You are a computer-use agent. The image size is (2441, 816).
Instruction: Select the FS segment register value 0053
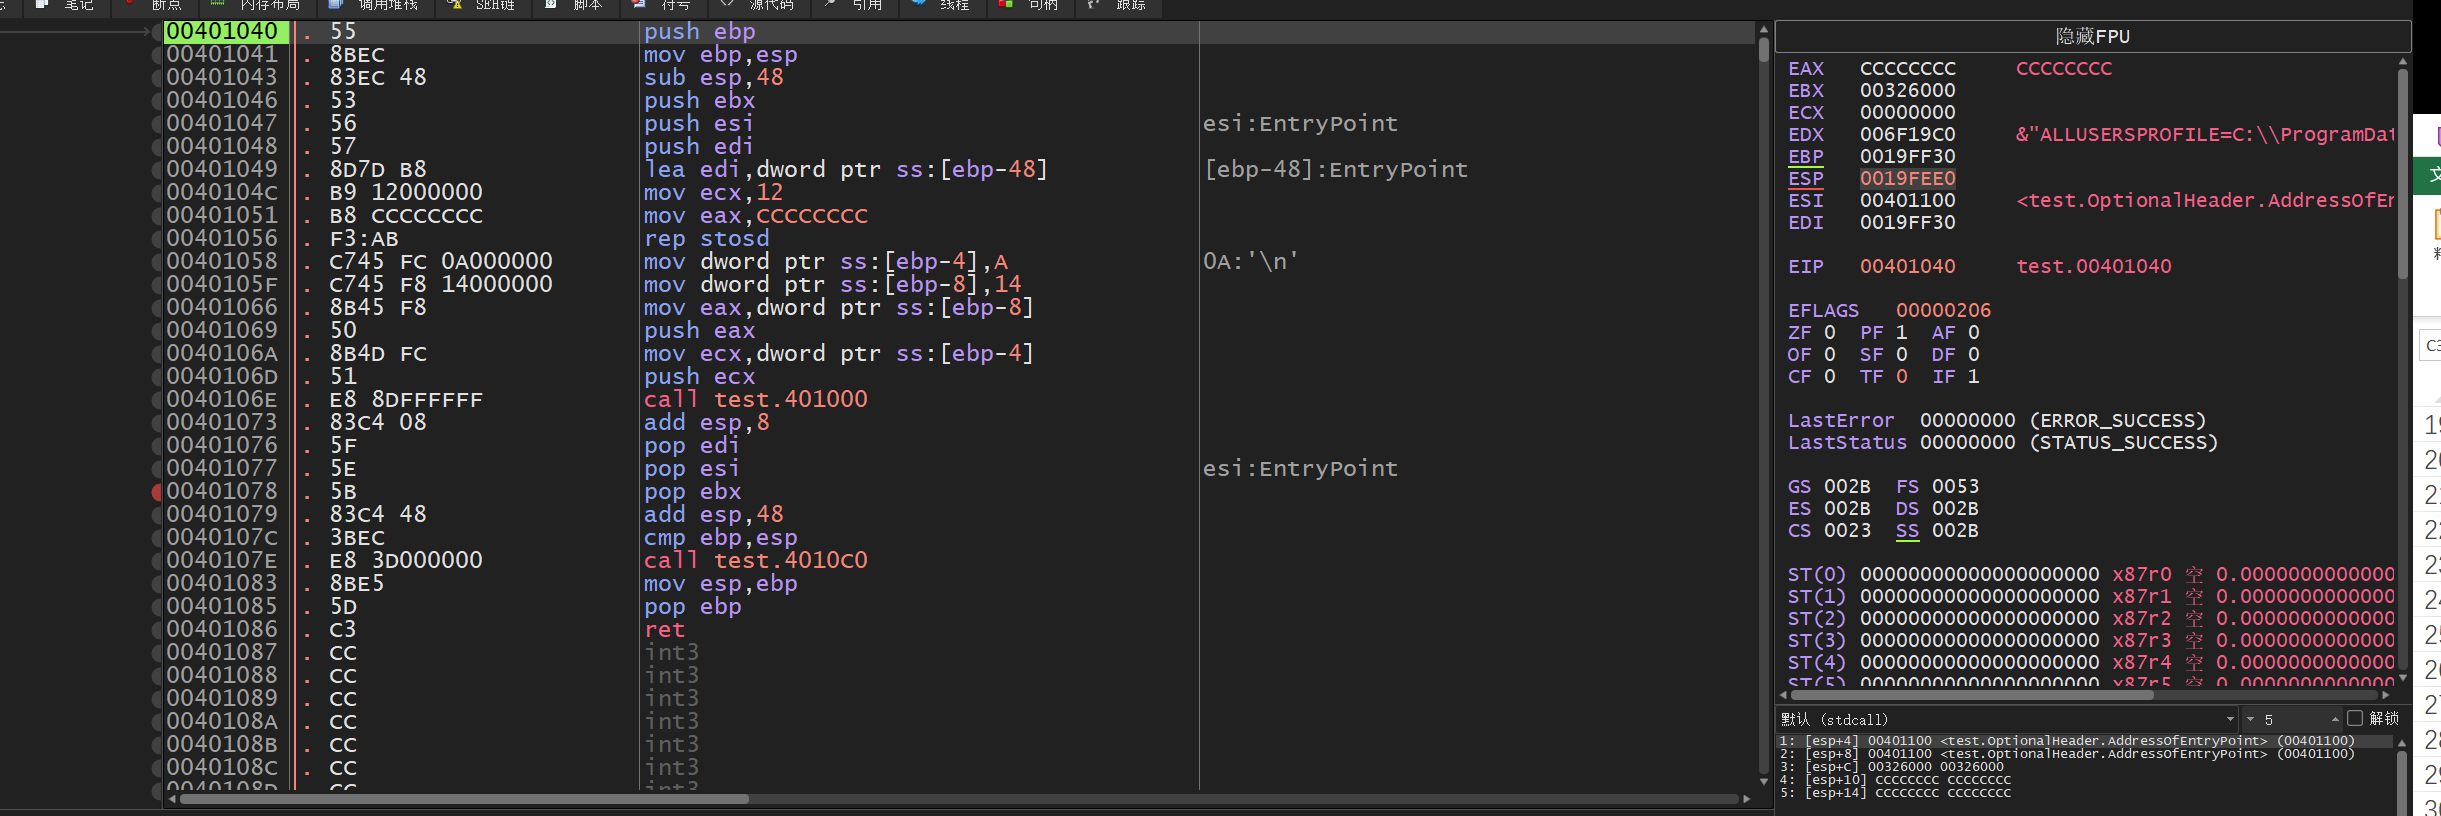click(1955, 487)
